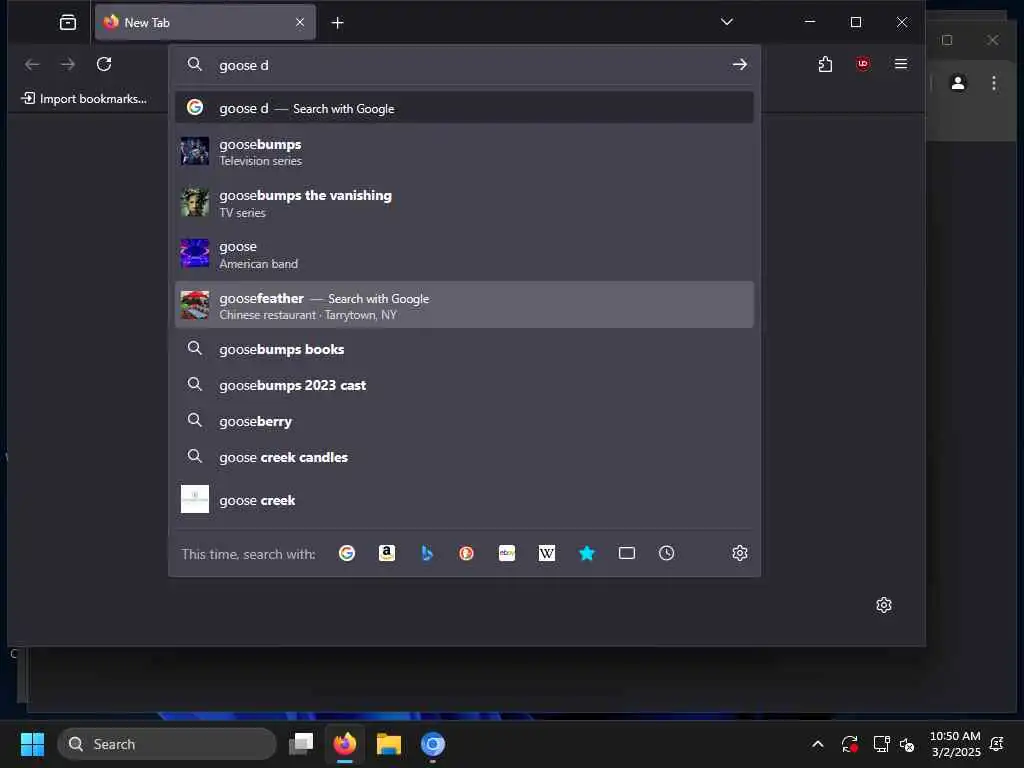Click the Go arrow in address bar
1024x768 pixels.
pos(739,65)
